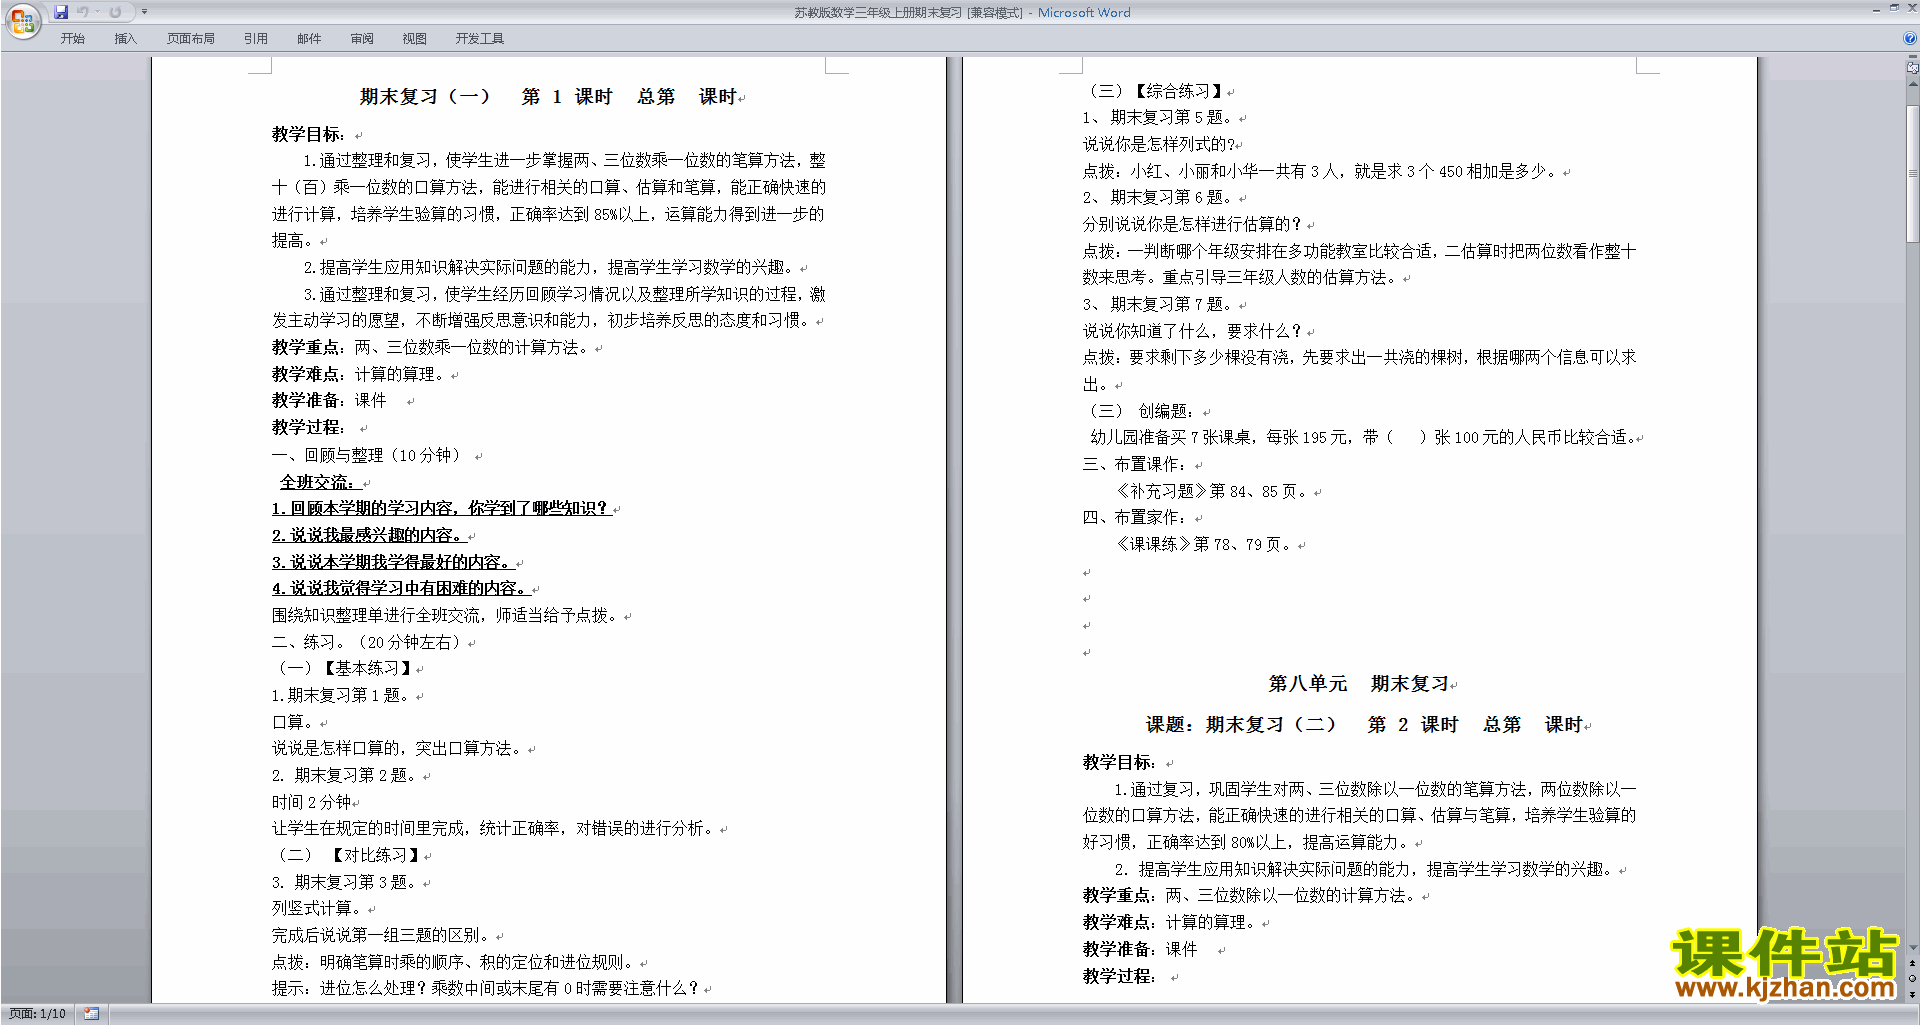Click heading 期末复习（一）on page one
1920x1025 pixels.
click(425, 97)
